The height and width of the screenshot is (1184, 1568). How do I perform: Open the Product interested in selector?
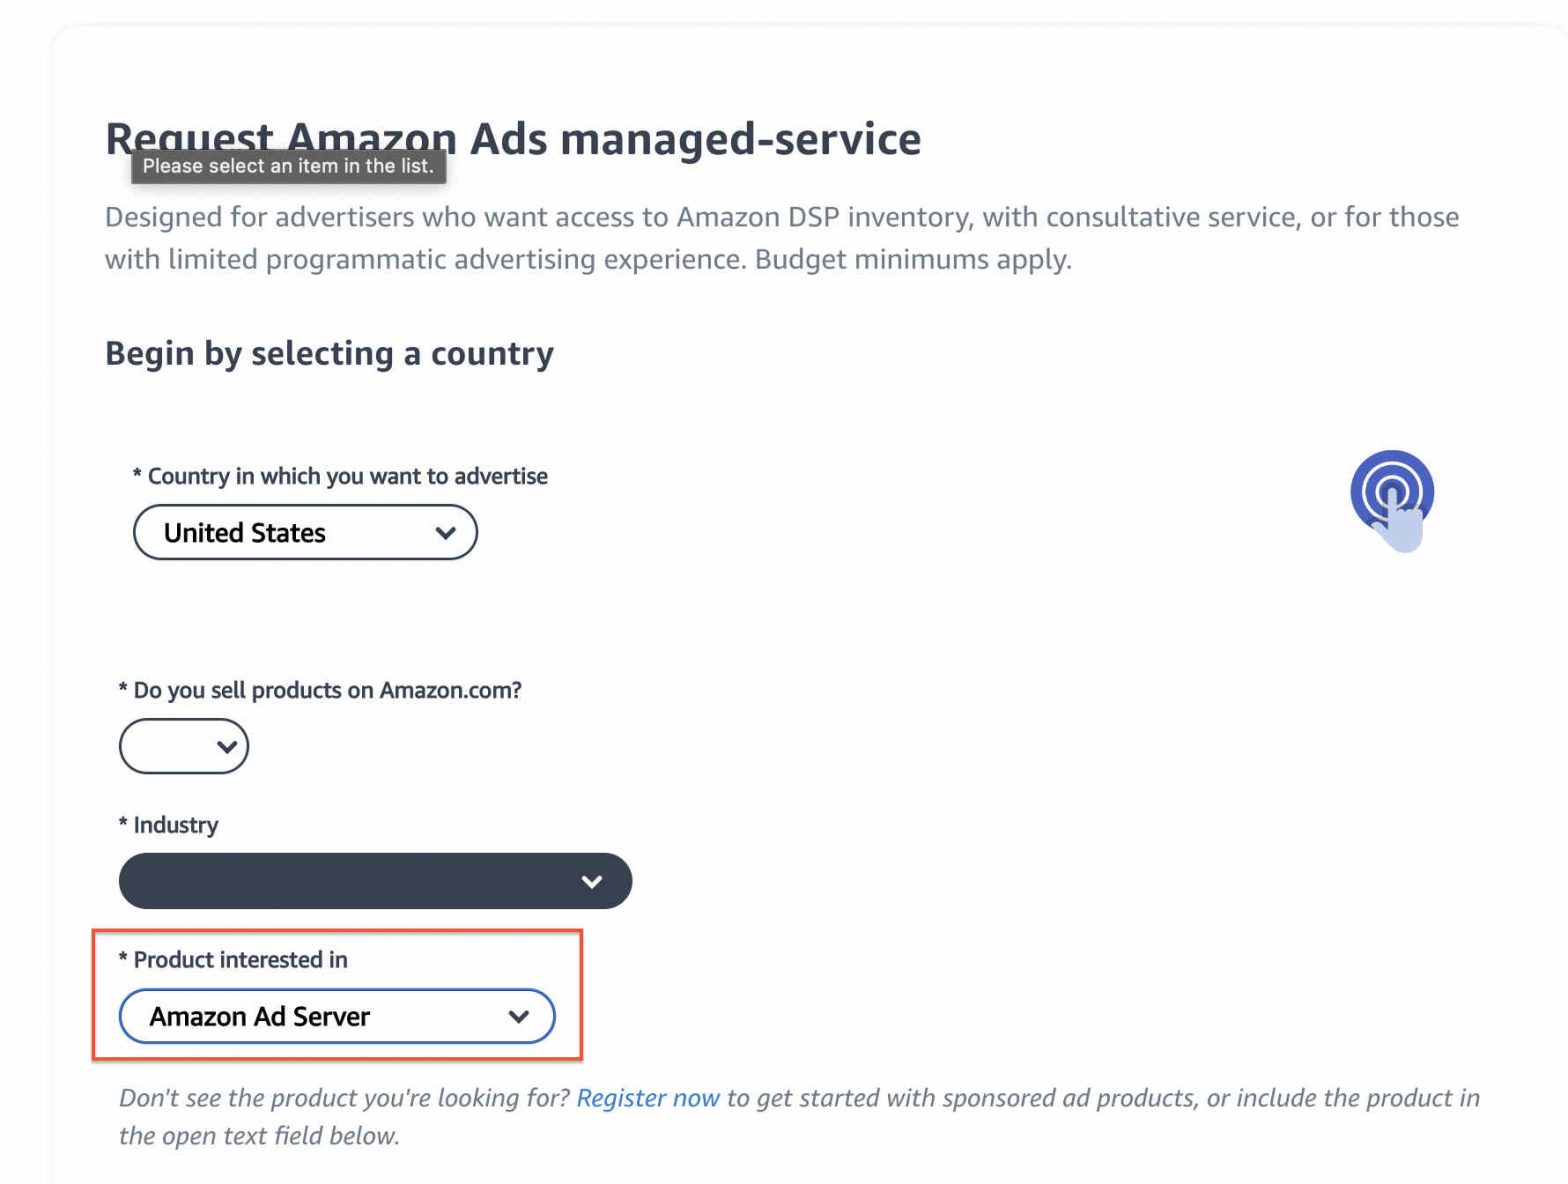coord(337,1016)
